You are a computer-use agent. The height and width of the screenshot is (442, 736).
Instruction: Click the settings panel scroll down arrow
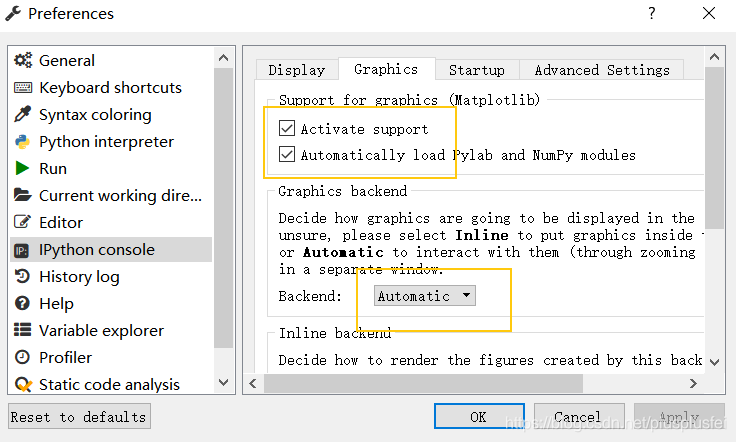tap(714, 362)
